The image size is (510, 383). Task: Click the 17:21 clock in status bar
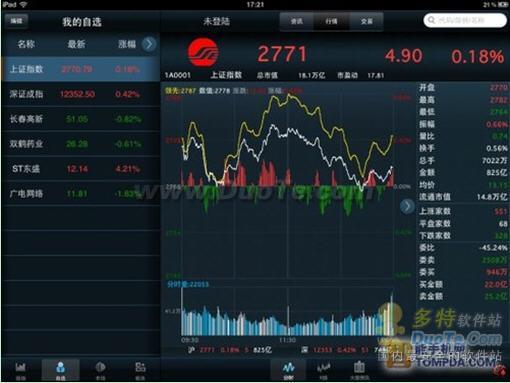pyautogui.click(x=255, y=4)
